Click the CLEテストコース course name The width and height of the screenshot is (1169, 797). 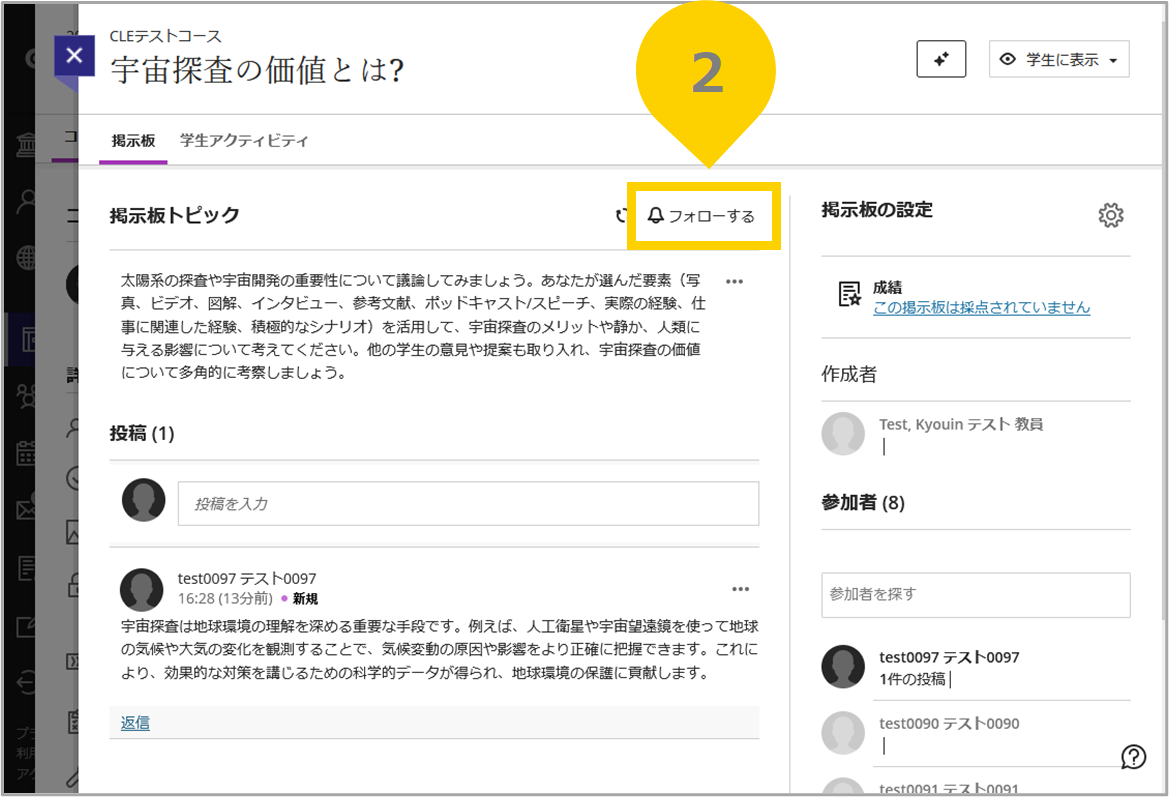[x=166, y=37]
